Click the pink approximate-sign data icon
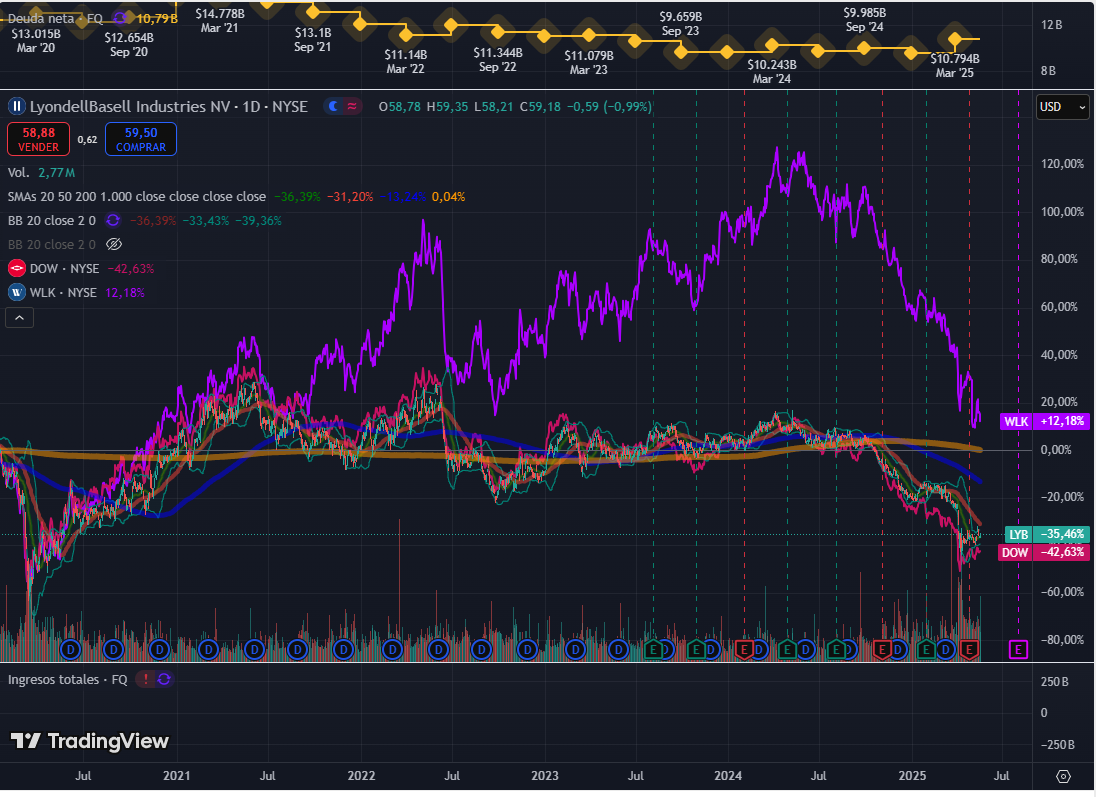 (x=352, y=107)
